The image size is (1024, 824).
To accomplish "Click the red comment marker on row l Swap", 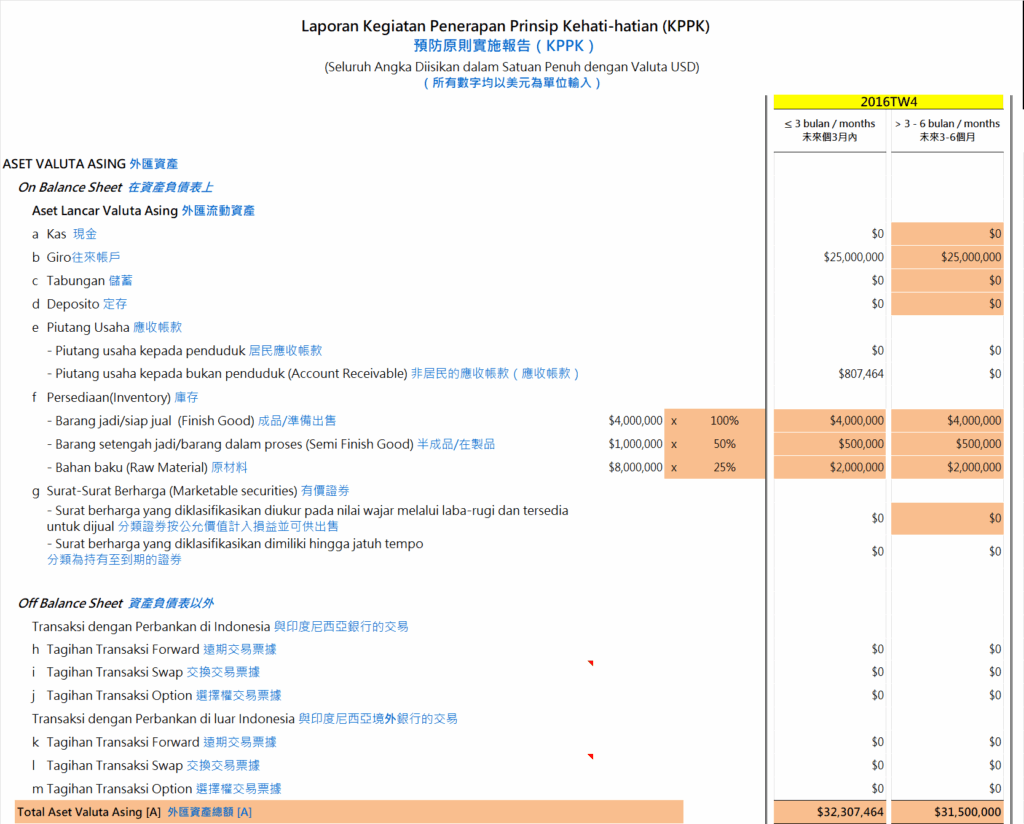I will (590, 757).
